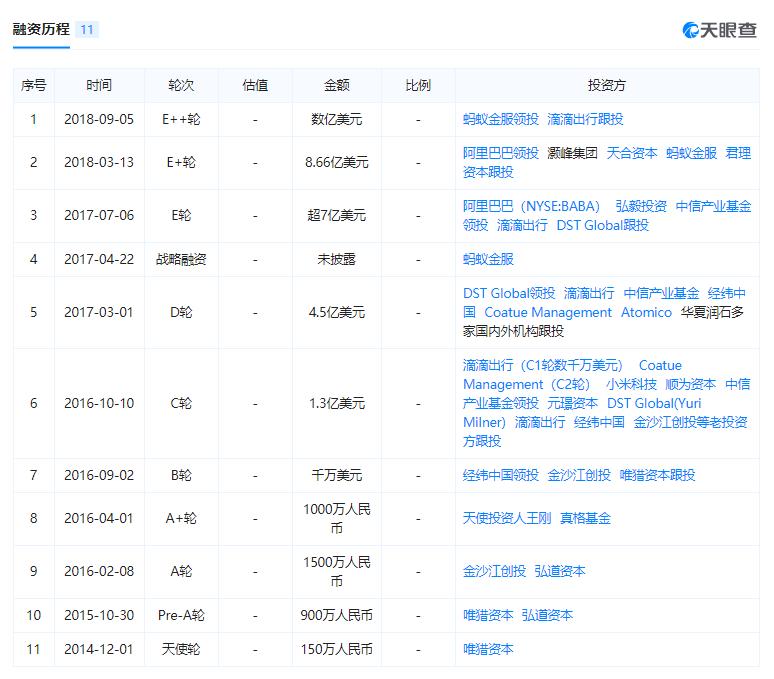Open 蚂蚁金服领投 link in the E++轮 row
Image resolution: width=774 pixels, height=679 pixels.
click(x=501, y=119)
